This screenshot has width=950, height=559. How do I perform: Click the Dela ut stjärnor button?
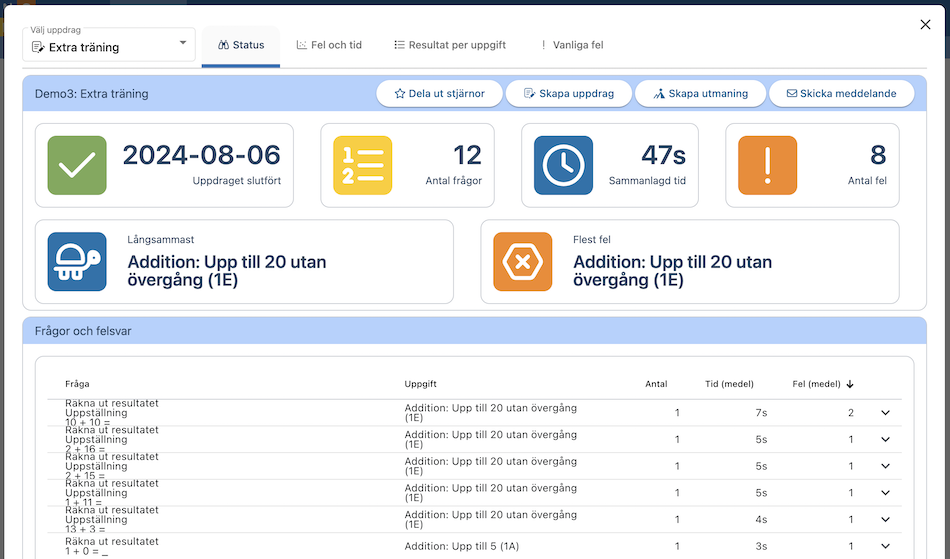coord(439,94)
